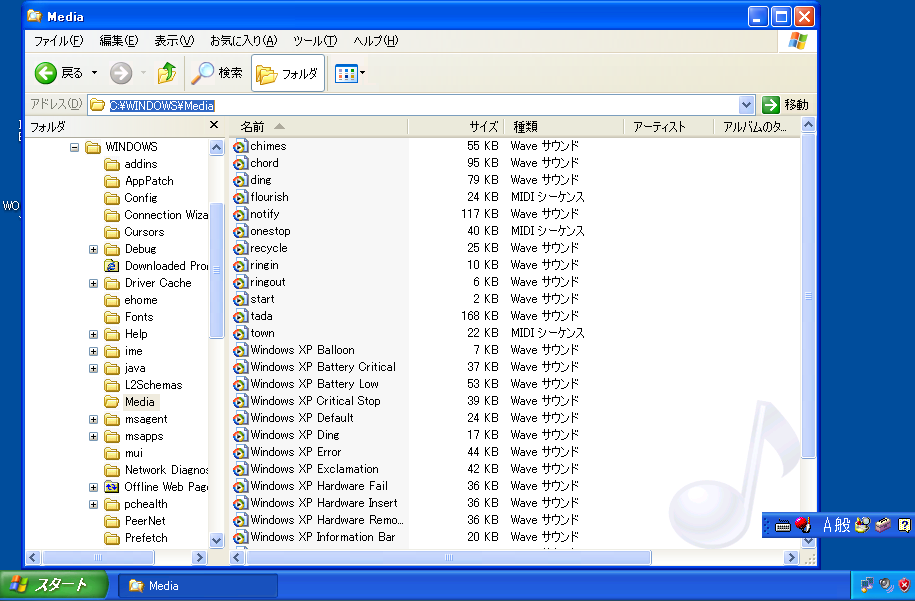The image size is (915, 601).
Task: Click the notify sound file icon
Action: coord(240,214)
